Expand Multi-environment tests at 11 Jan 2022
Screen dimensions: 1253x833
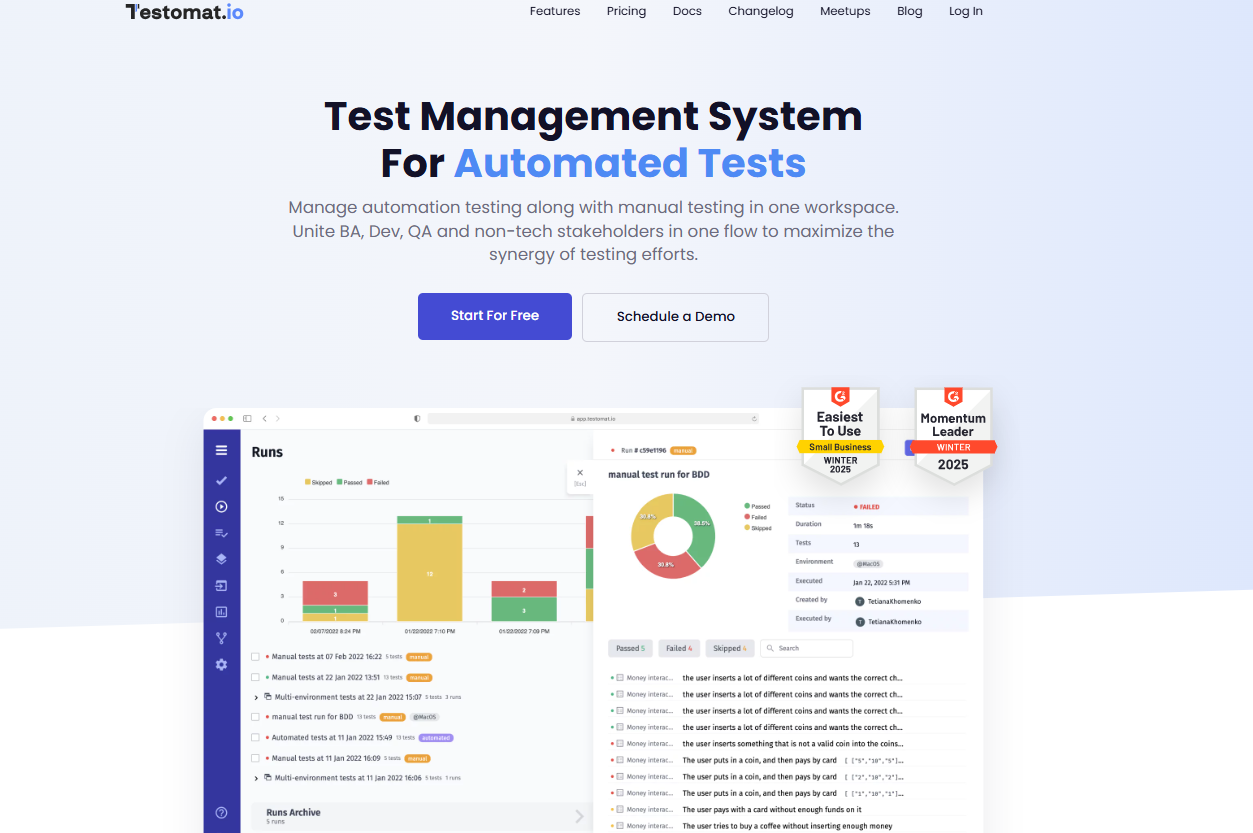pos(258,777)
